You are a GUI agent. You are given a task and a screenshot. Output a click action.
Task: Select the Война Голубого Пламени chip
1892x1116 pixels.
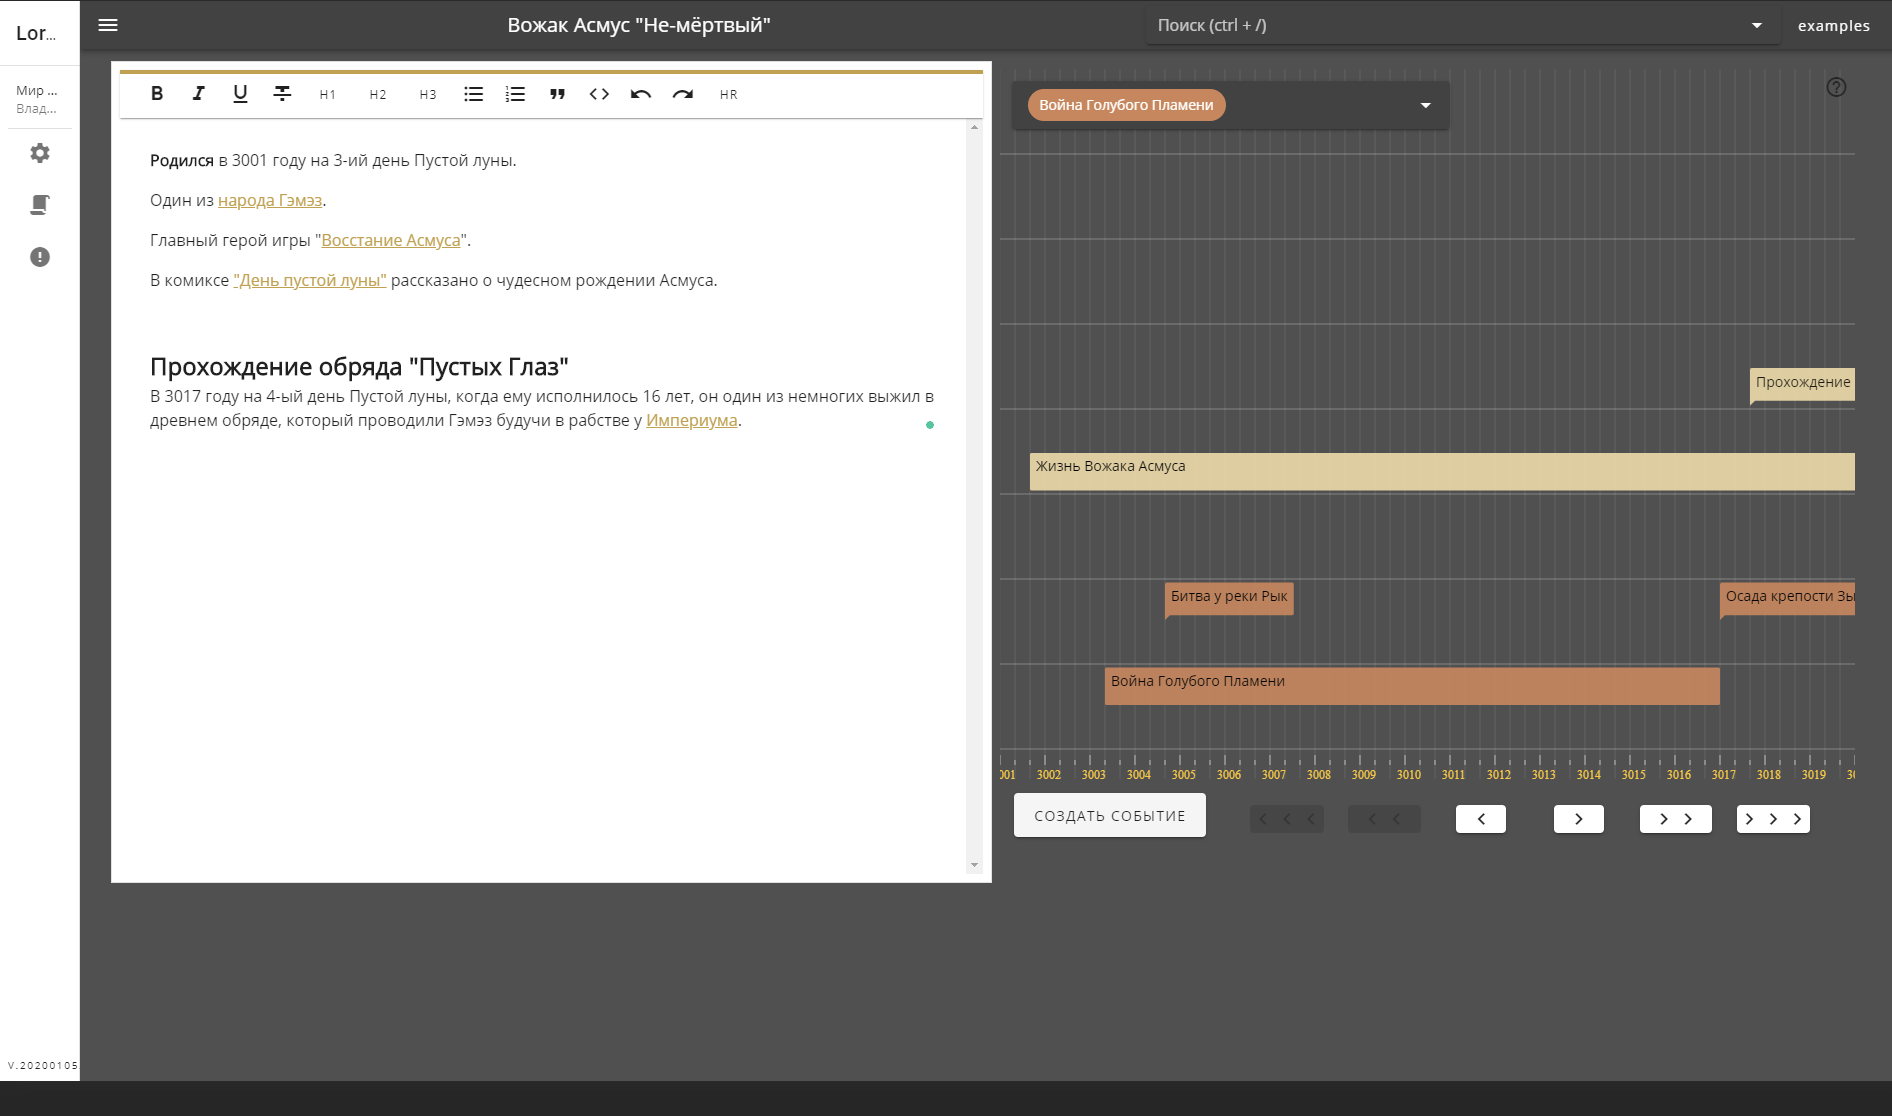pos(1126,105)
